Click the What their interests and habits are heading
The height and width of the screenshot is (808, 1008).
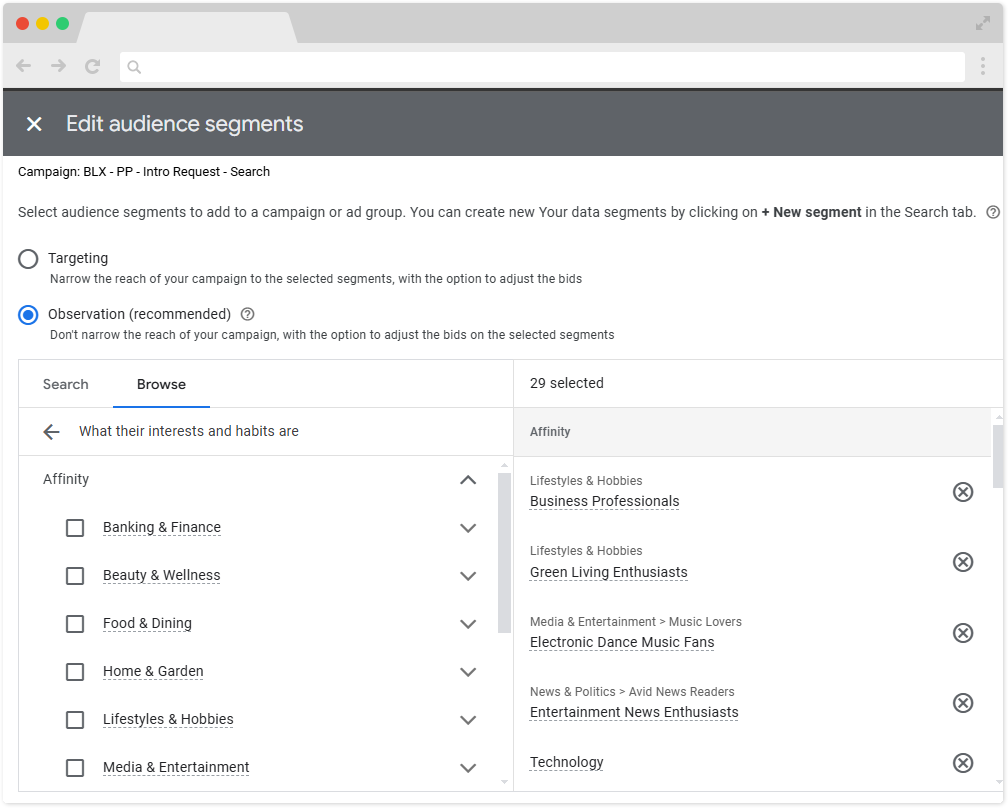click(x=189, y=431)
